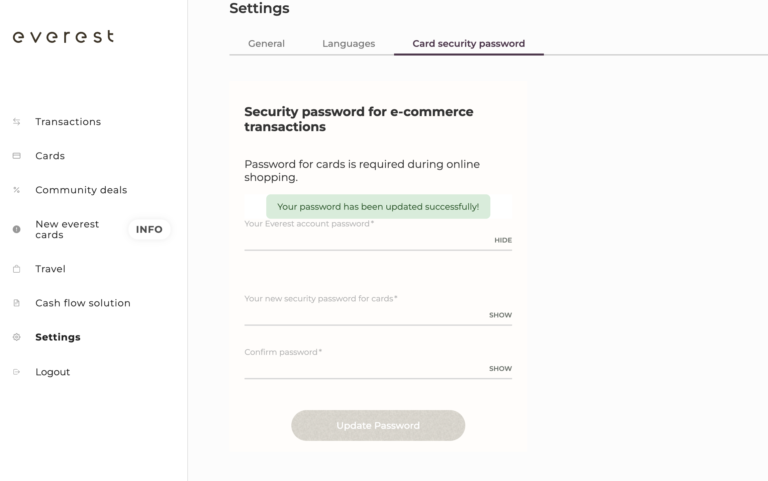The width and height of the screenshot is (768, 481).
Task: Click the Everest account password field
Action: point(366,240)
